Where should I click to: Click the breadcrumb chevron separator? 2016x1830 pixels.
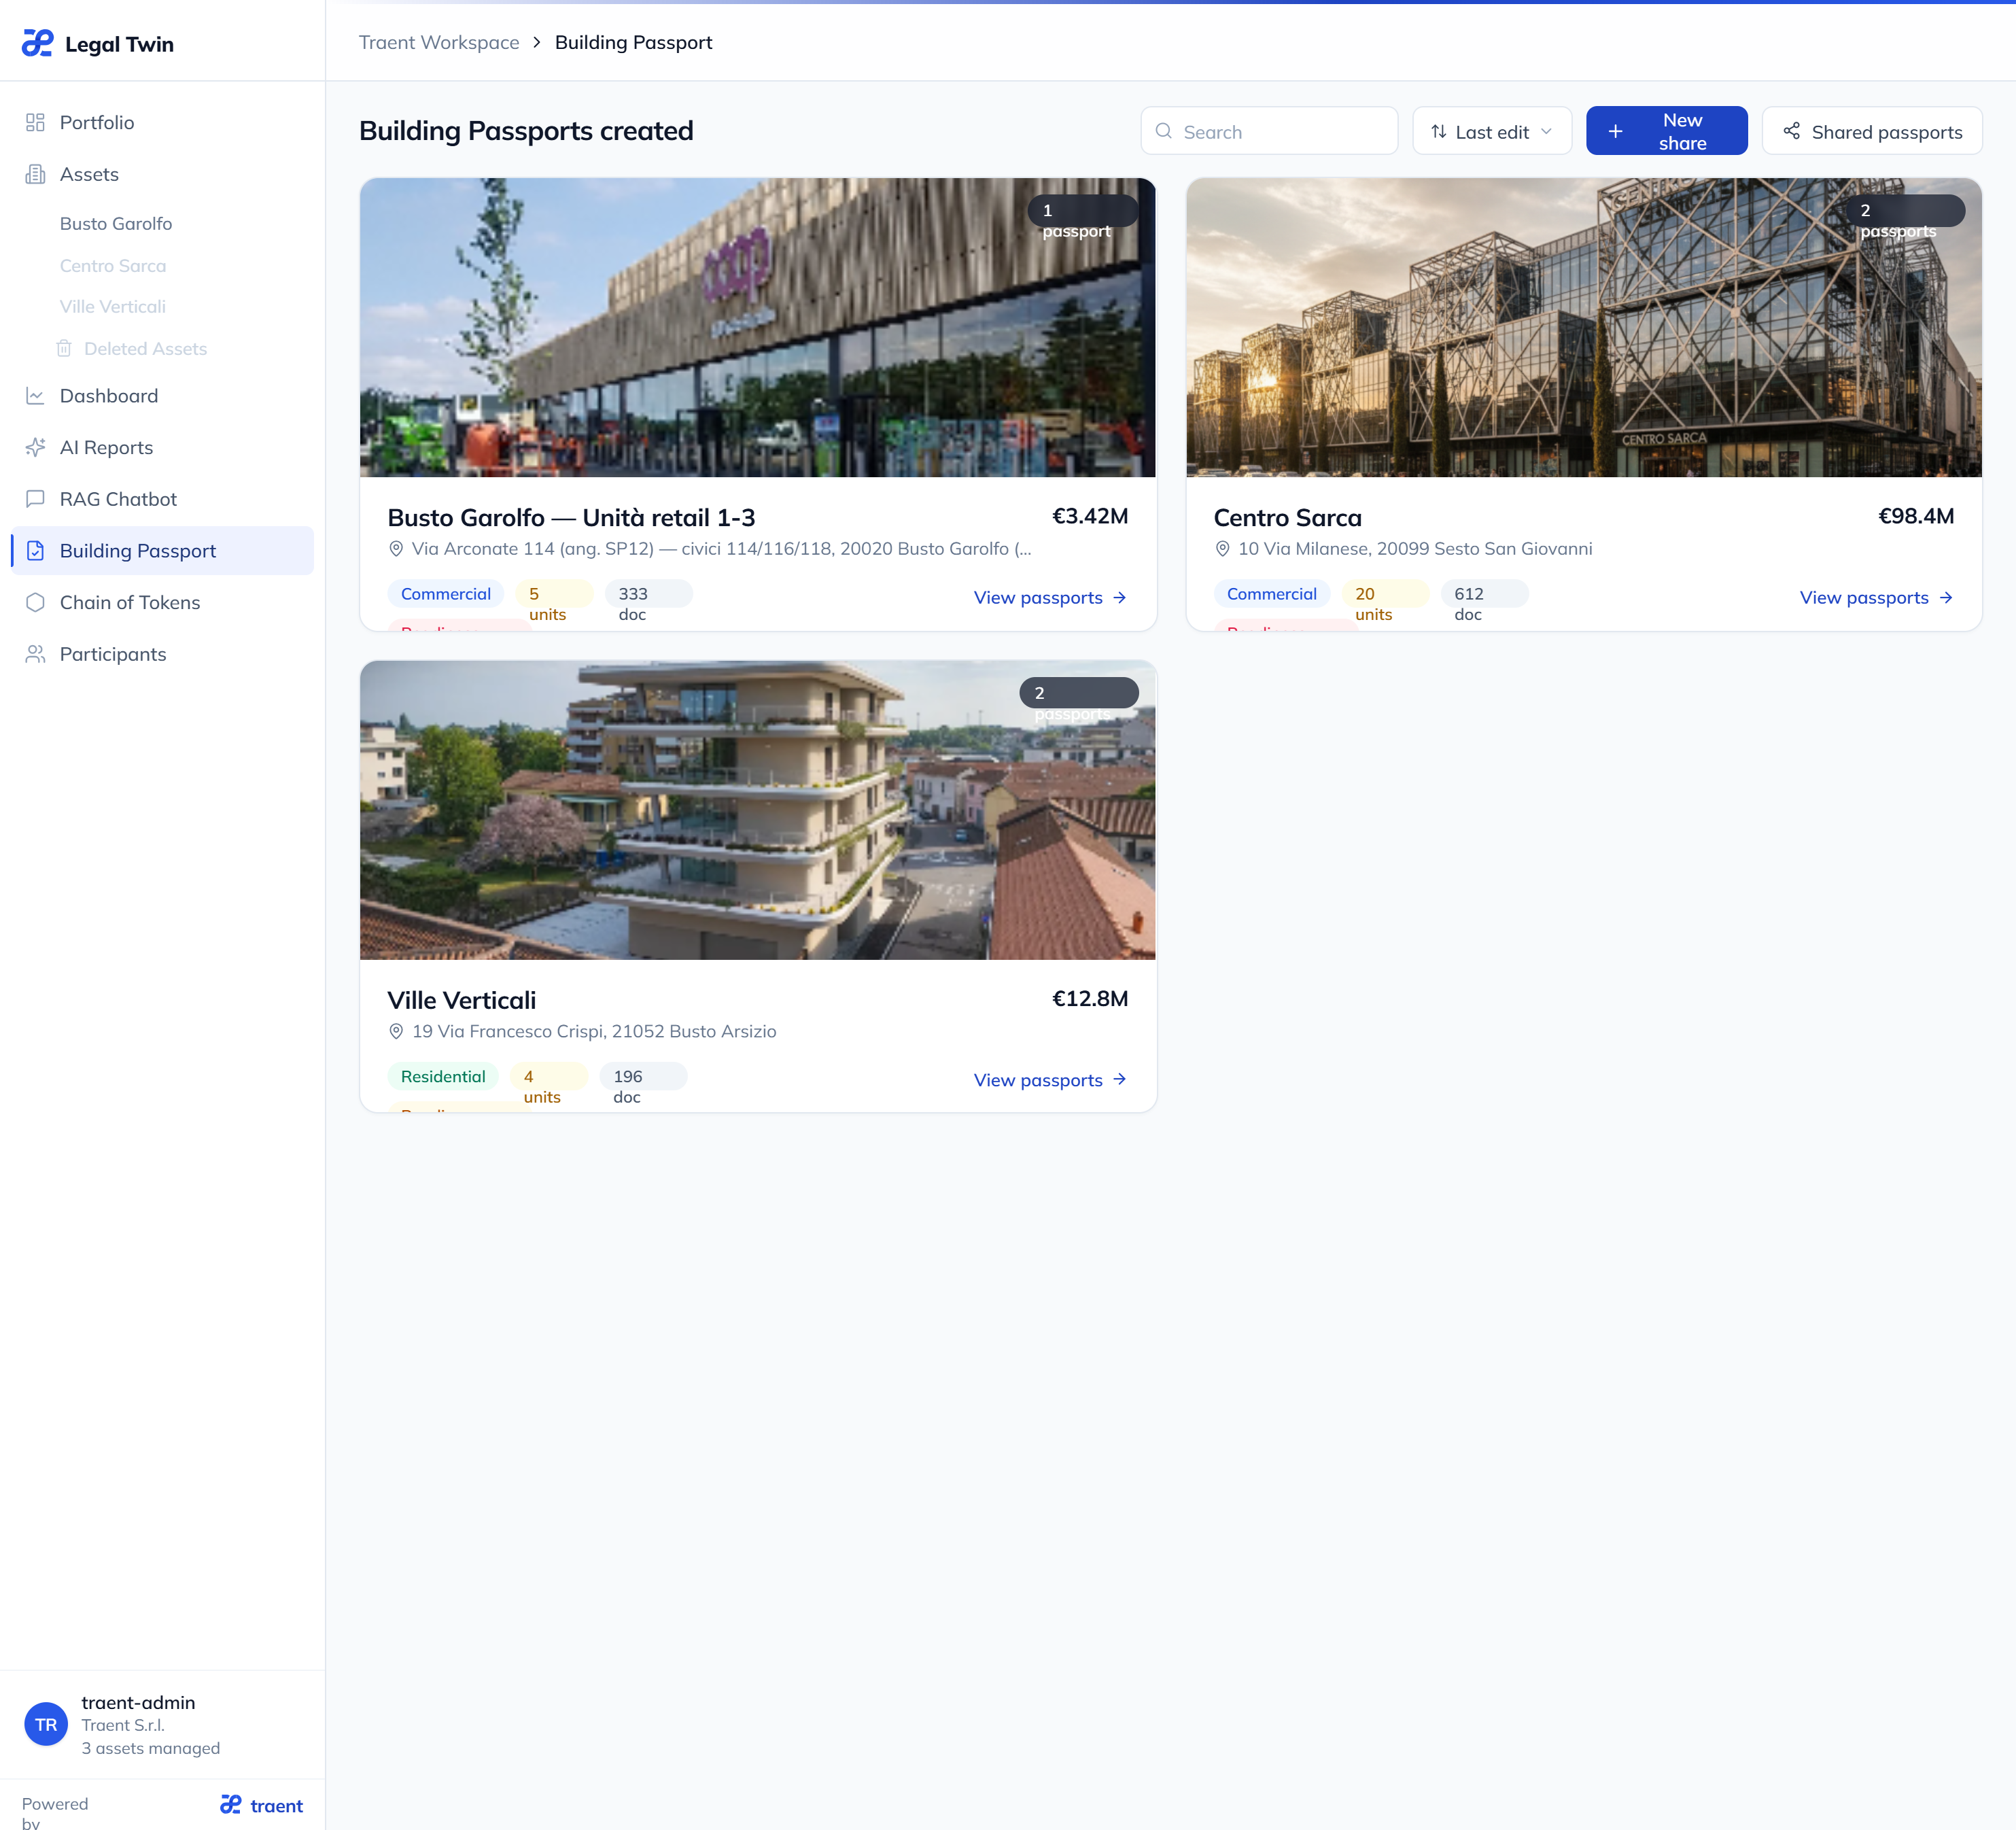pyautogui.click(x=537, y=42)
